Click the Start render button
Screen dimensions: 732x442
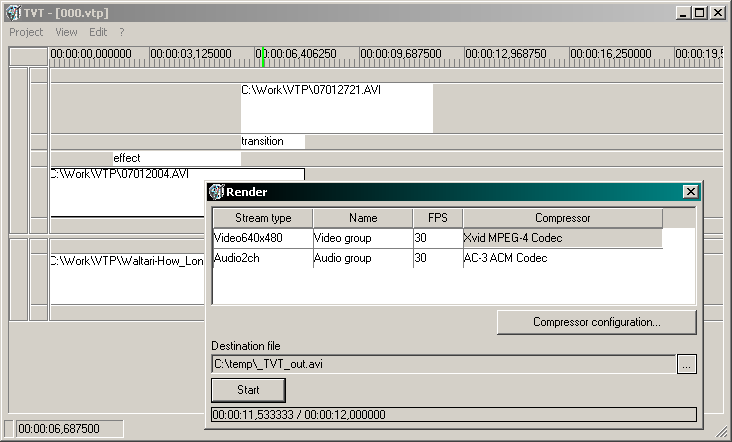coord(248,390)
